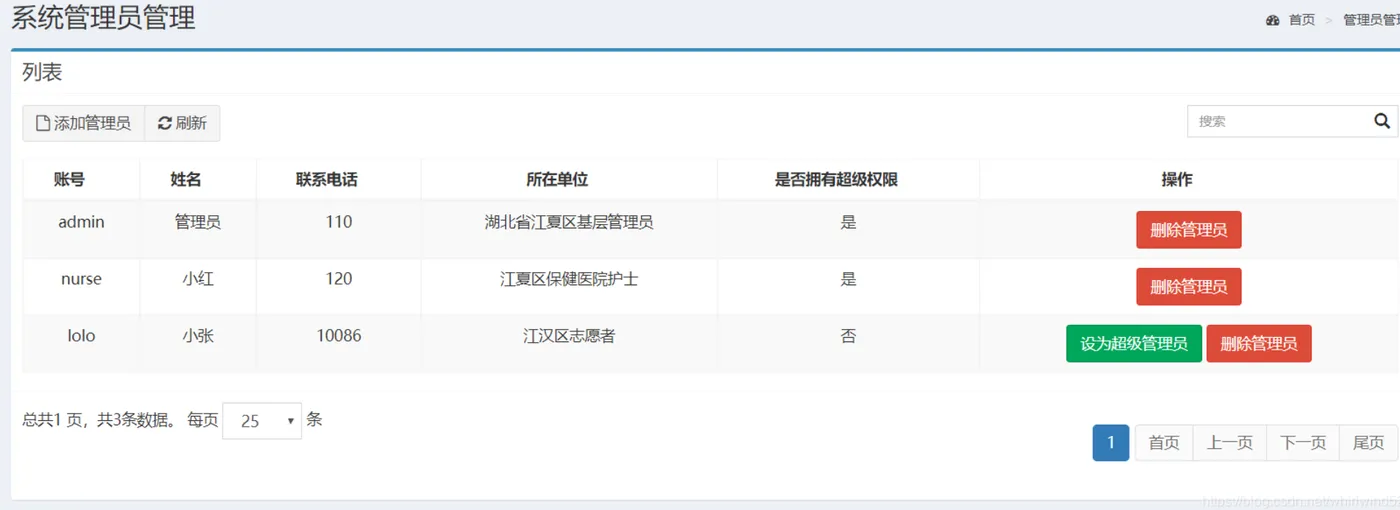Screen dimensions: 1400x510
Task: Click the dashboard icon beside 首页 breadcrumb
Action: point(1272,20)
